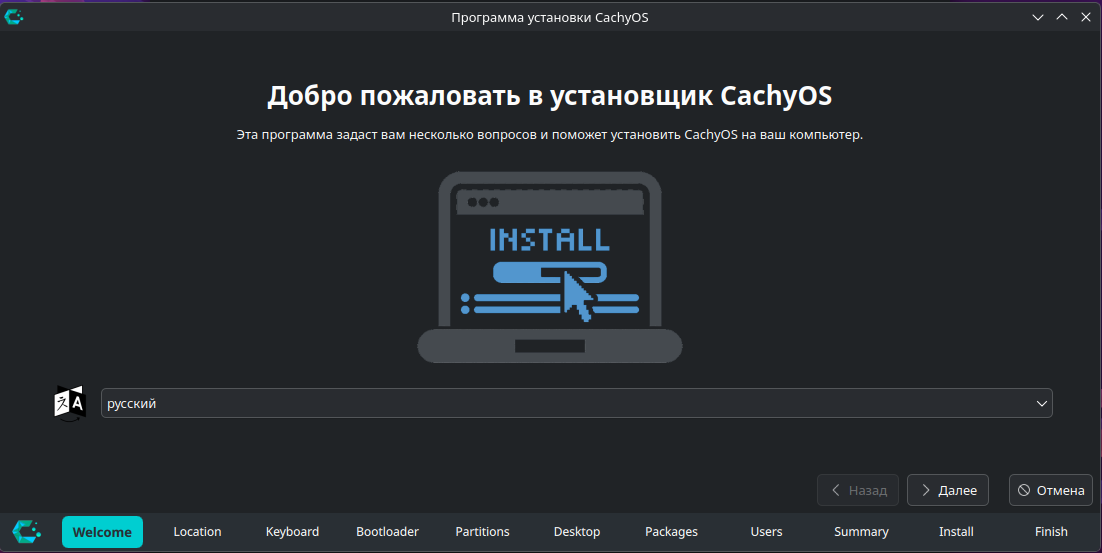
Task: Minimize the installer window
Action: (1037, 17)
